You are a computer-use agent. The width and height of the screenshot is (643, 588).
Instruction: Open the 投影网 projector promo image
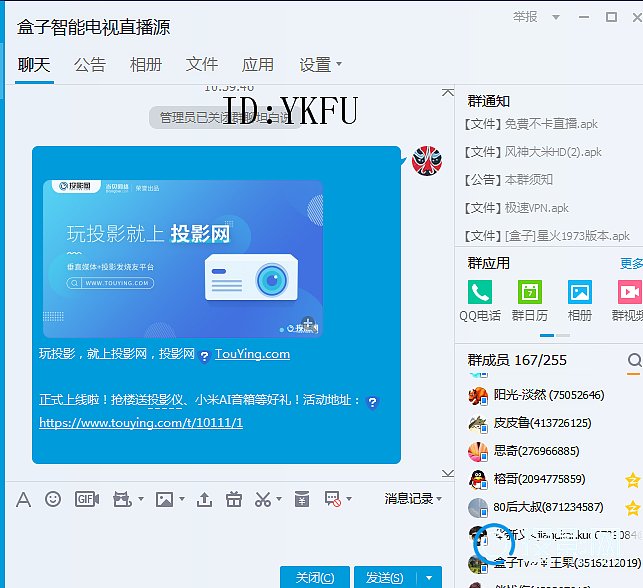[183, 259]
